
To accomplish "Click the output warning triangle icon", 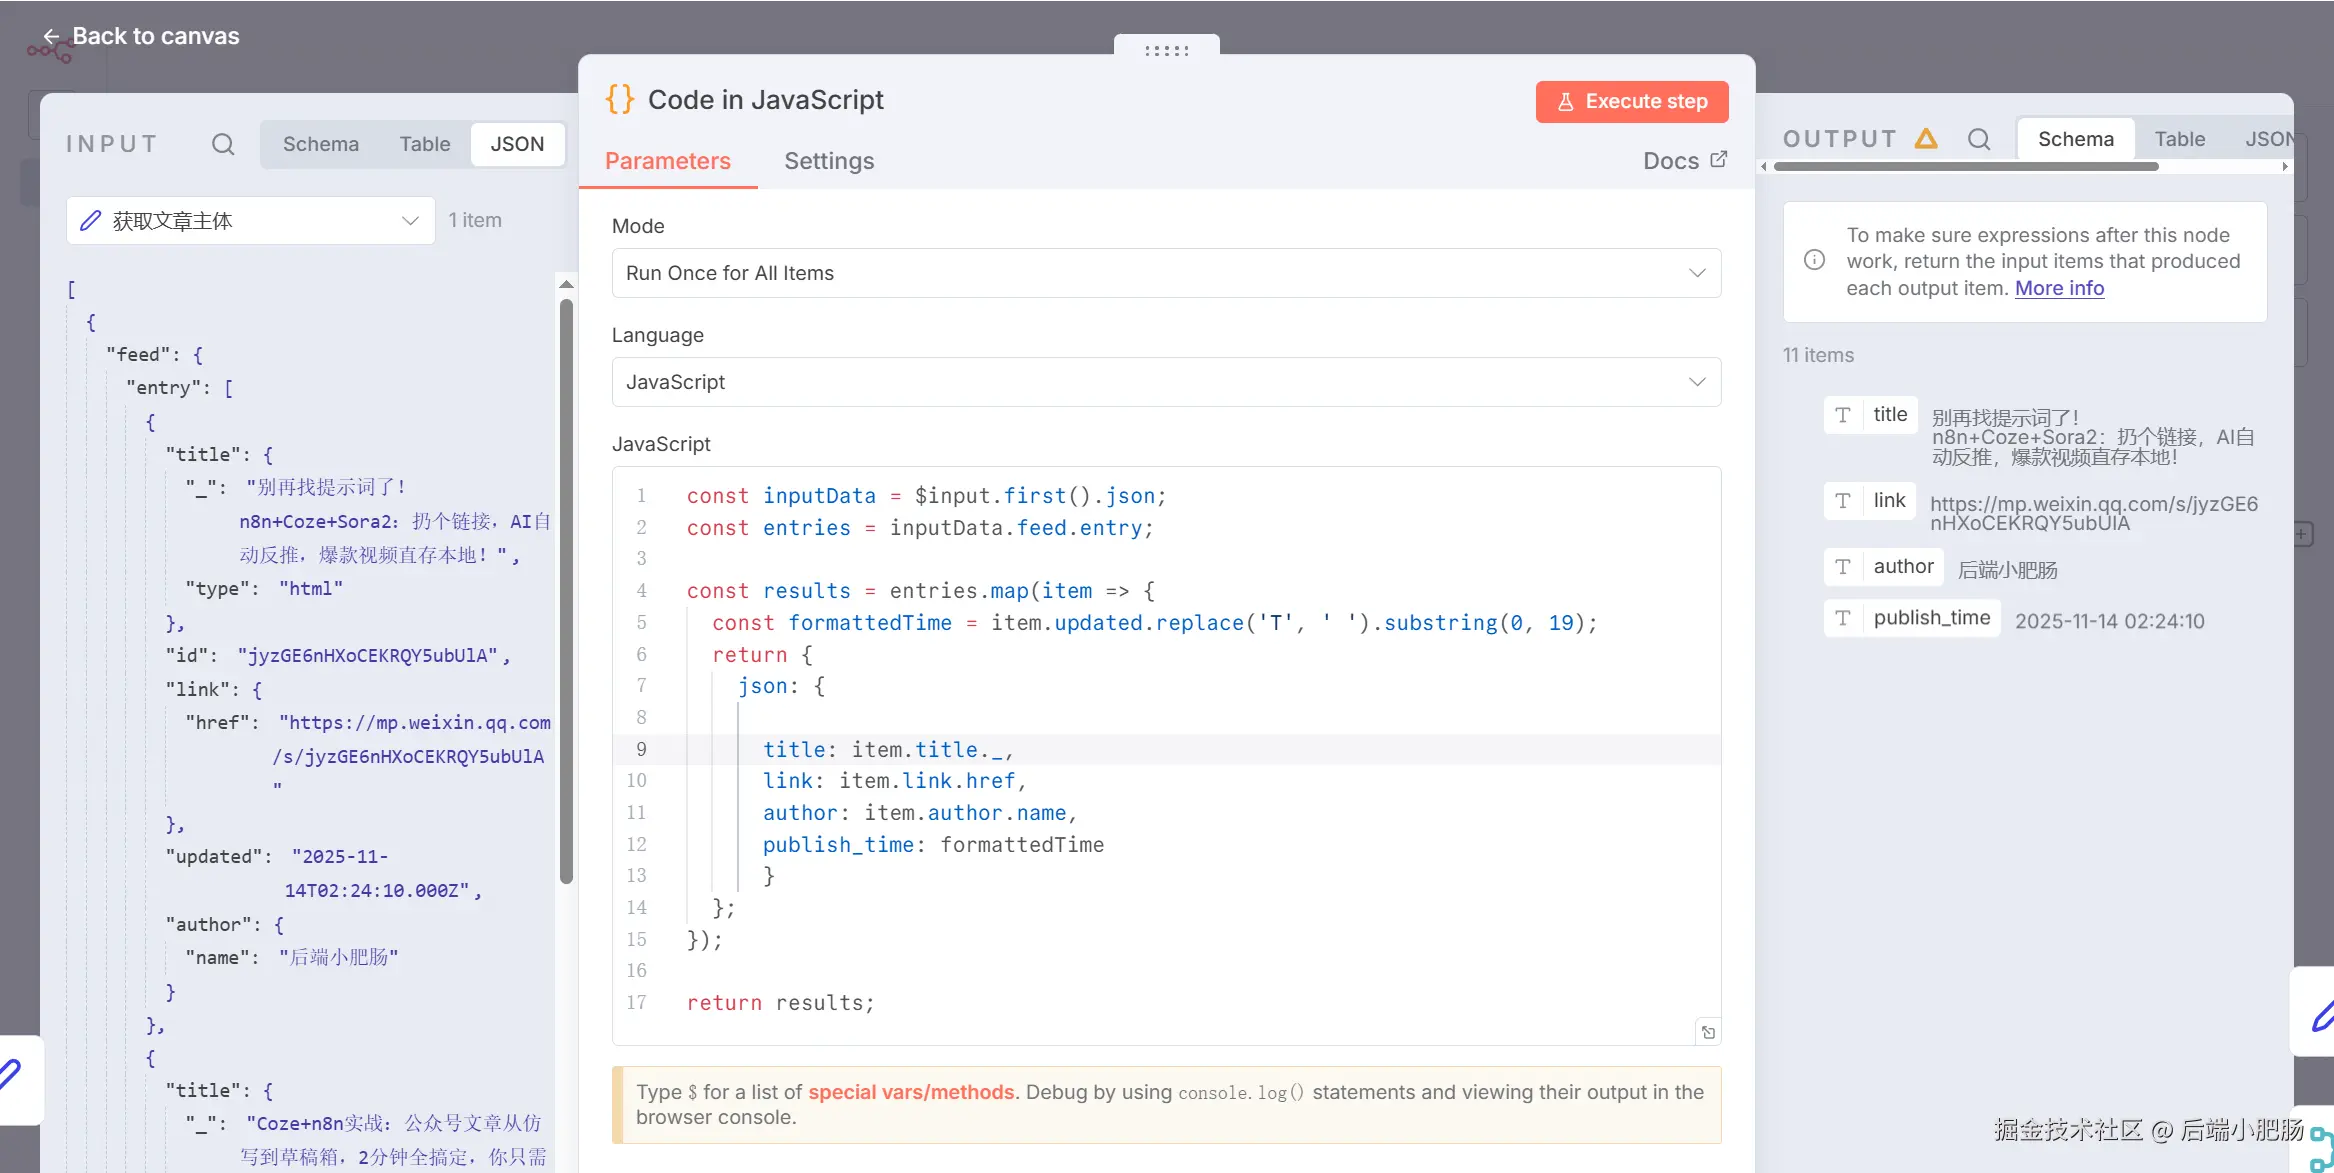I will point(1926,139).
